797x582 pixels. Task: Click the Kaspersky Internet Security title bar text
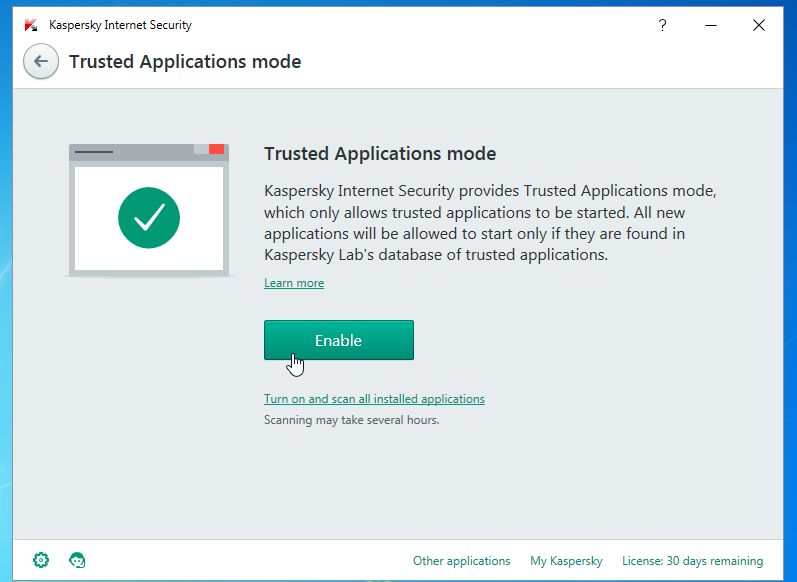(x=120, y=25)
